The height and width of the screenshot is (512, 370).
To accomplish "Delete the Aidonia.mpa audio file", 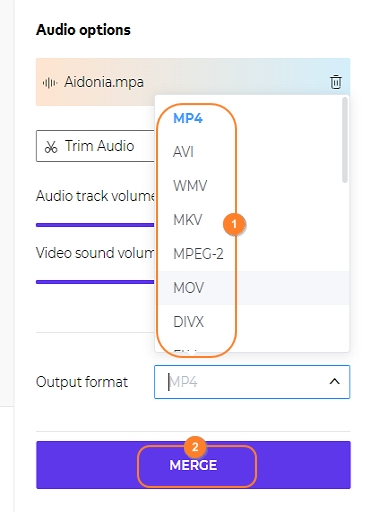I will (x=336, y=82).
